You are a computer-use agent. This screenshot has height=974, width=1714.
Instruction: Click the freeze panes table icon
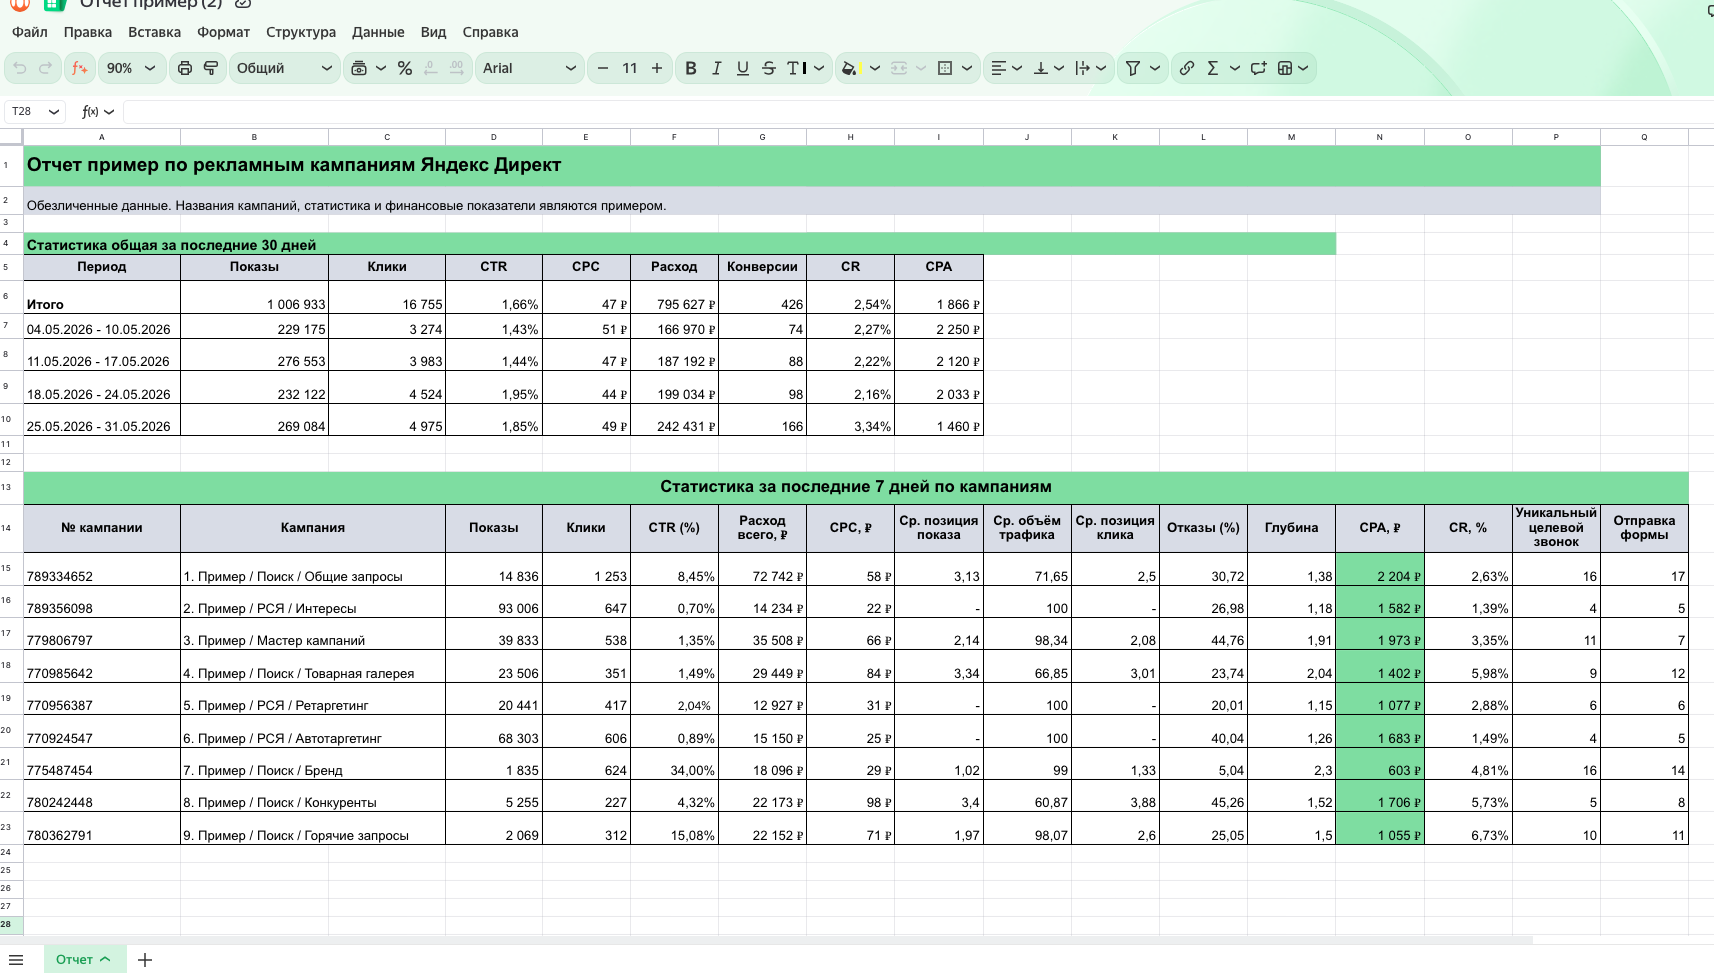(x=1286, y=68)
